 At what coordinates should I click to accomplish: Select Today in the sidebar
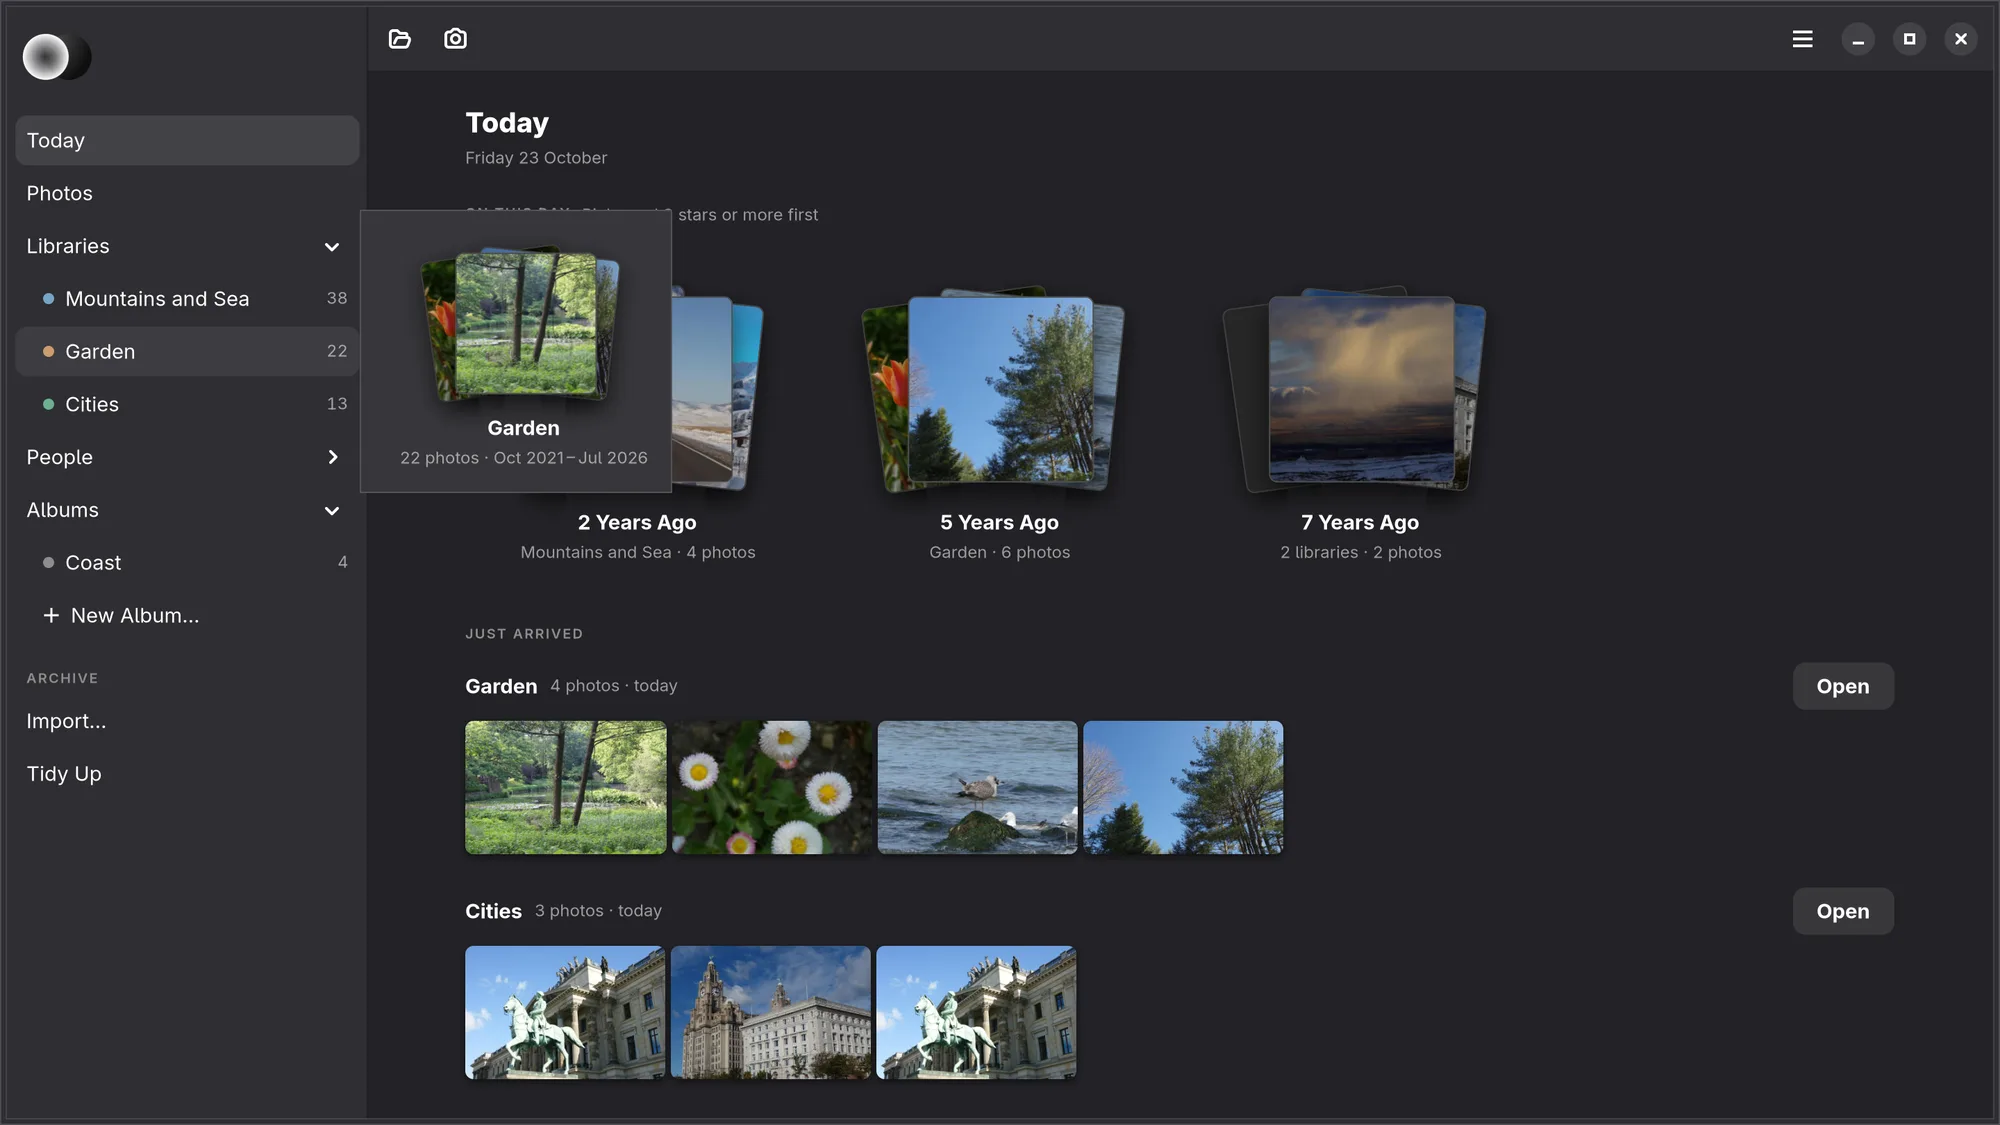tap(187, 140)
